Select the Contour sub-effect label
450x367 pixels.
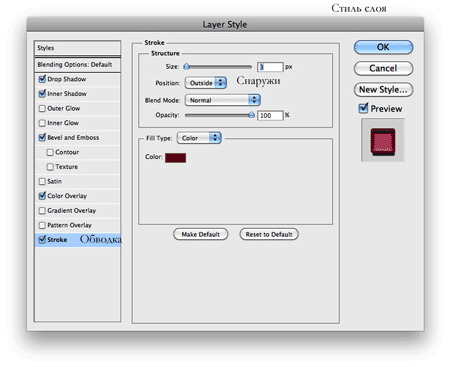[67, 152]
